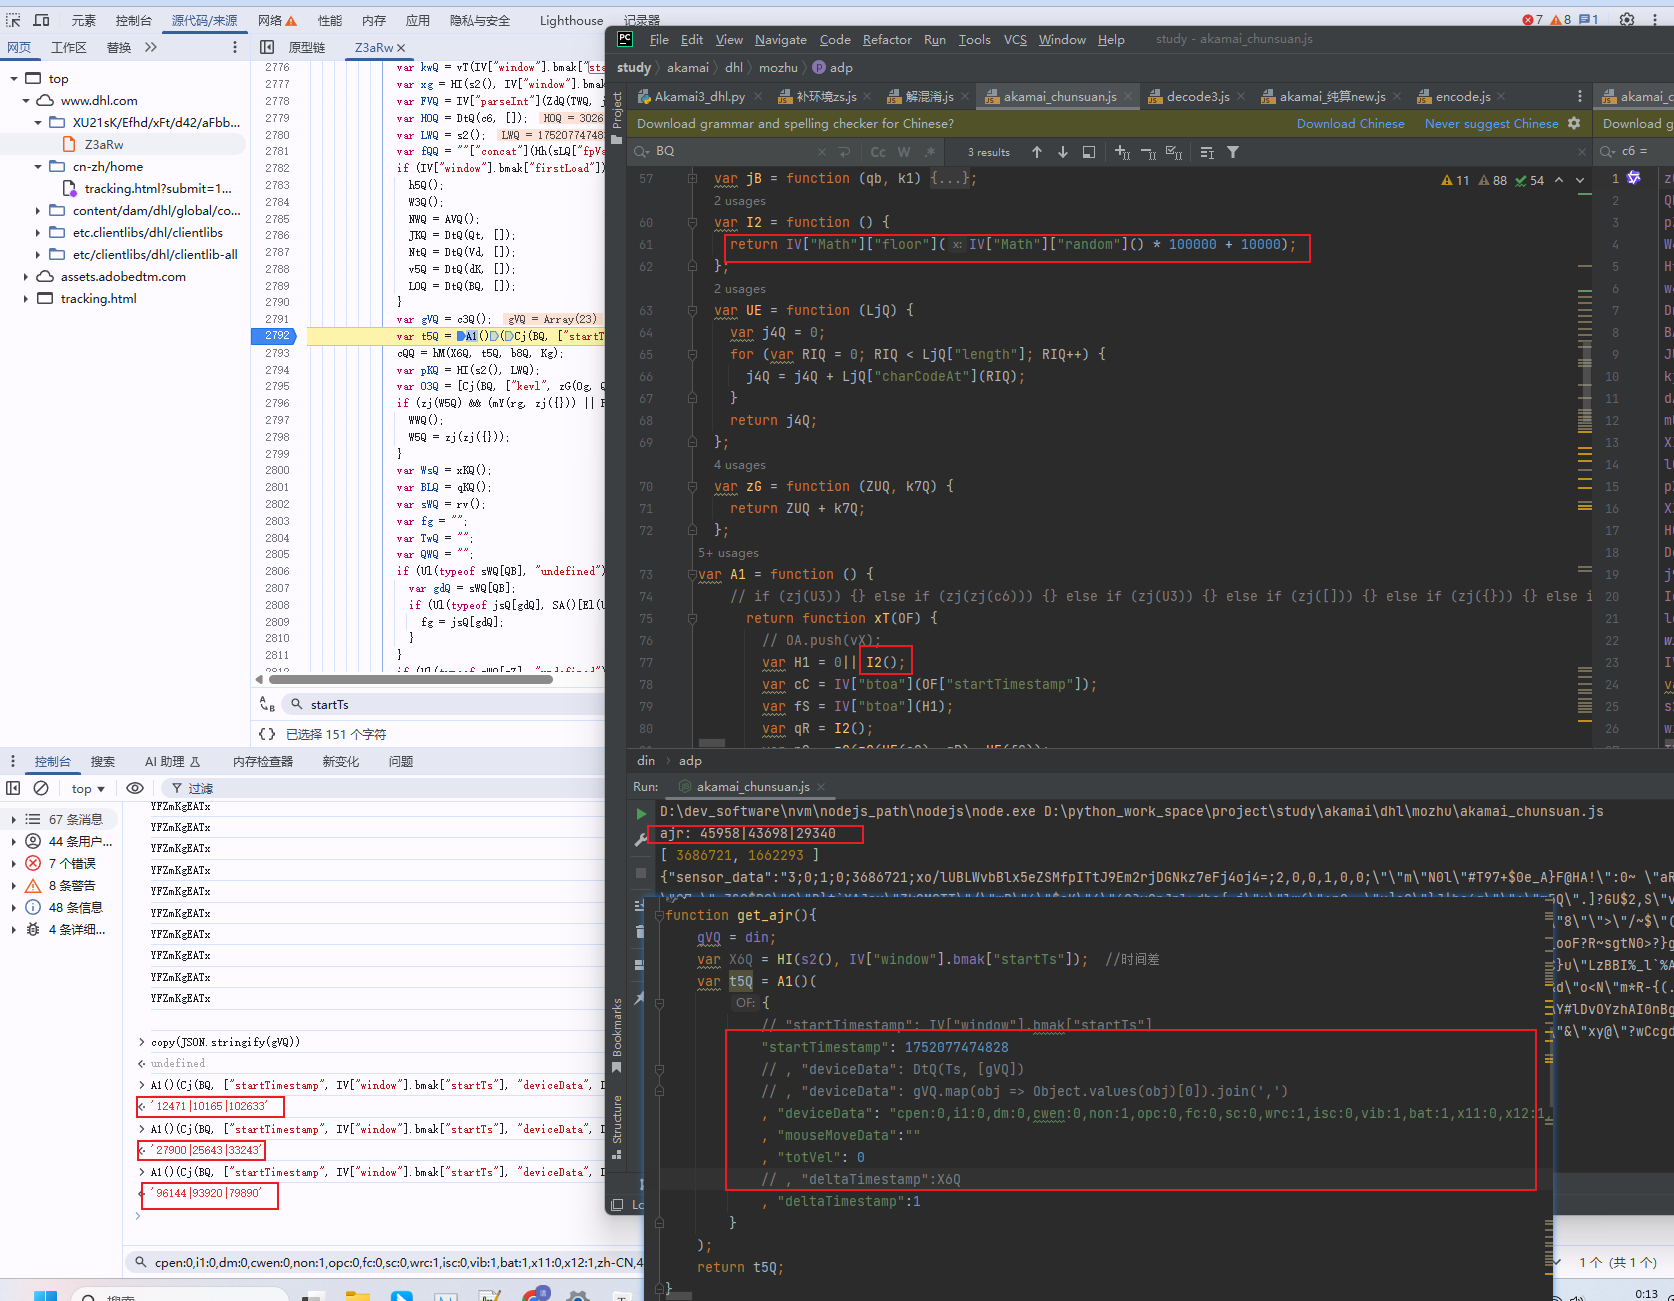Click the Sources horizontal scrollbar thumb

(x=410, y=679)
